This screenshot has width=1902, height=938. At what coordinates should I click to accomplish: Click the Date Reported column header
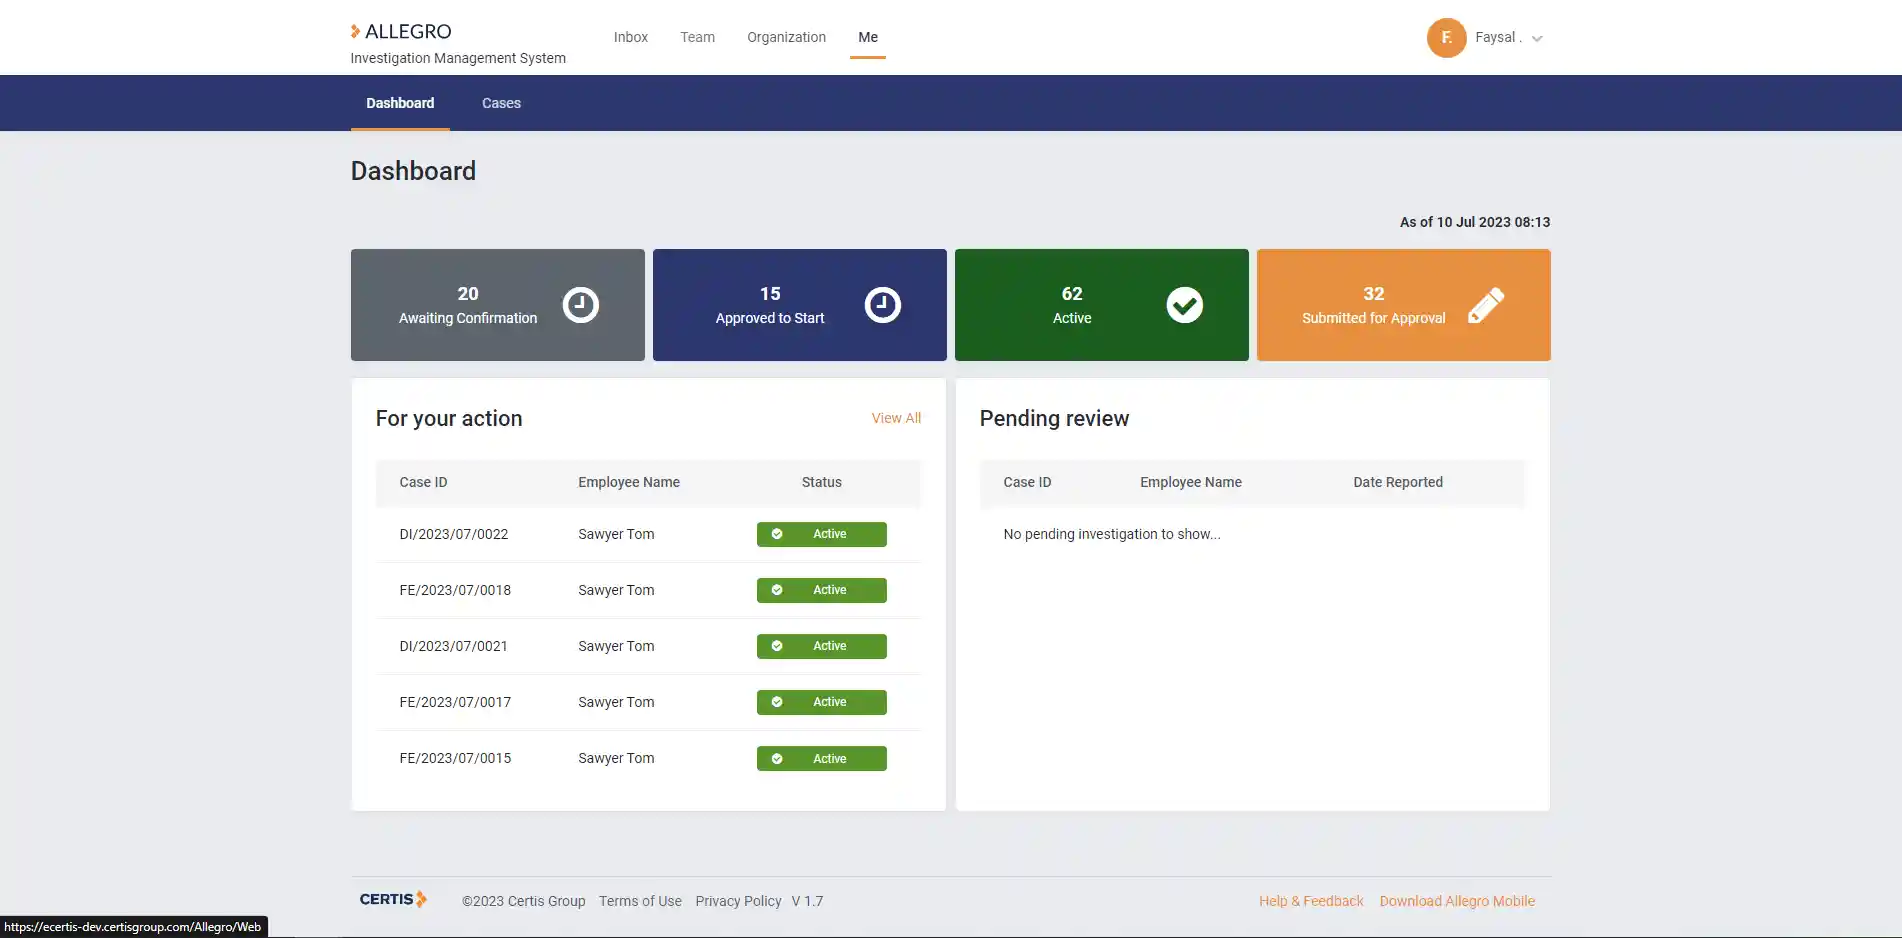1398,482
